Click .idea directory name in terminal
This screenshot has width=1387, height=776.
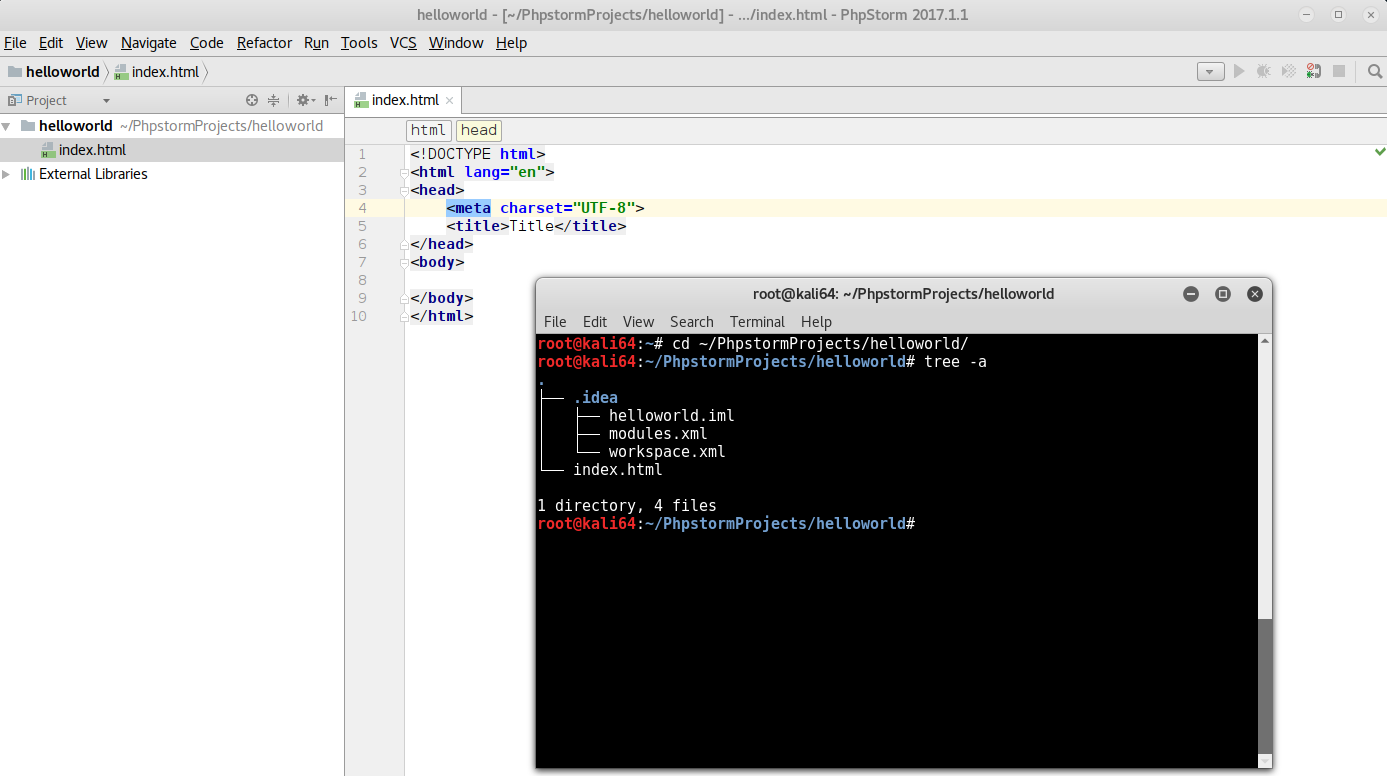(595, 398)
